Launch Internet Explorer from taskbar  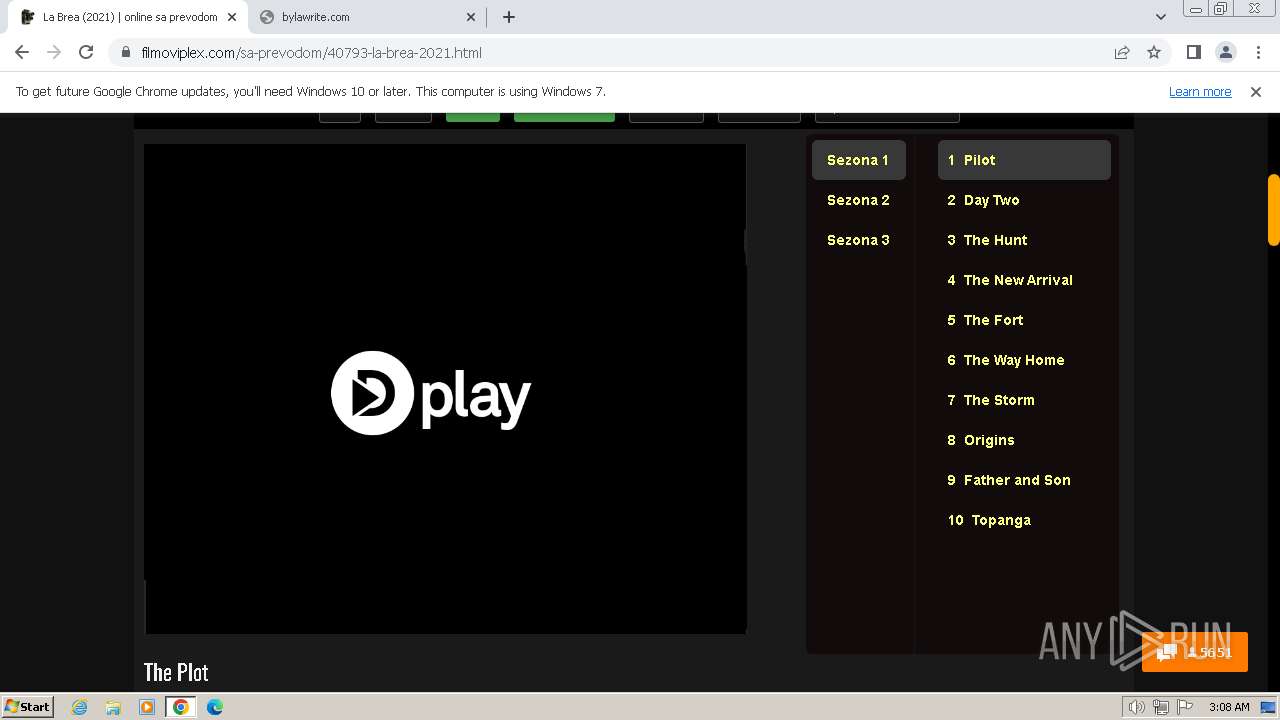(x=80, y=707)
